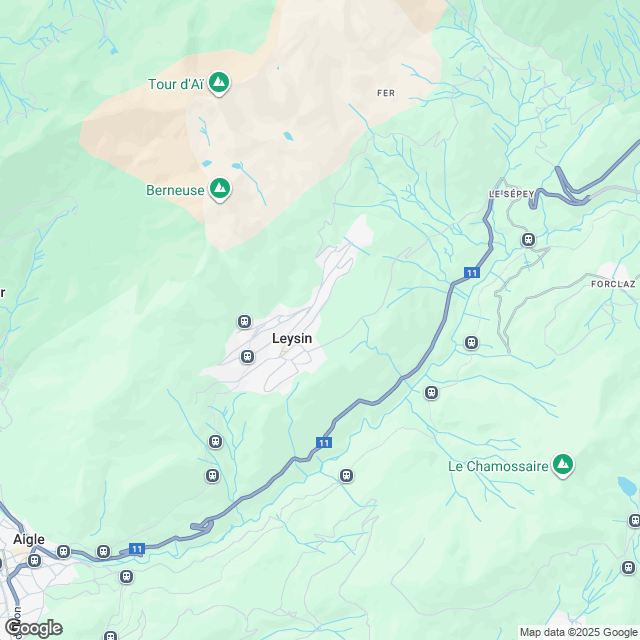Click the train station icon north of Leysin
640x640 pixels.
[244, 322]
